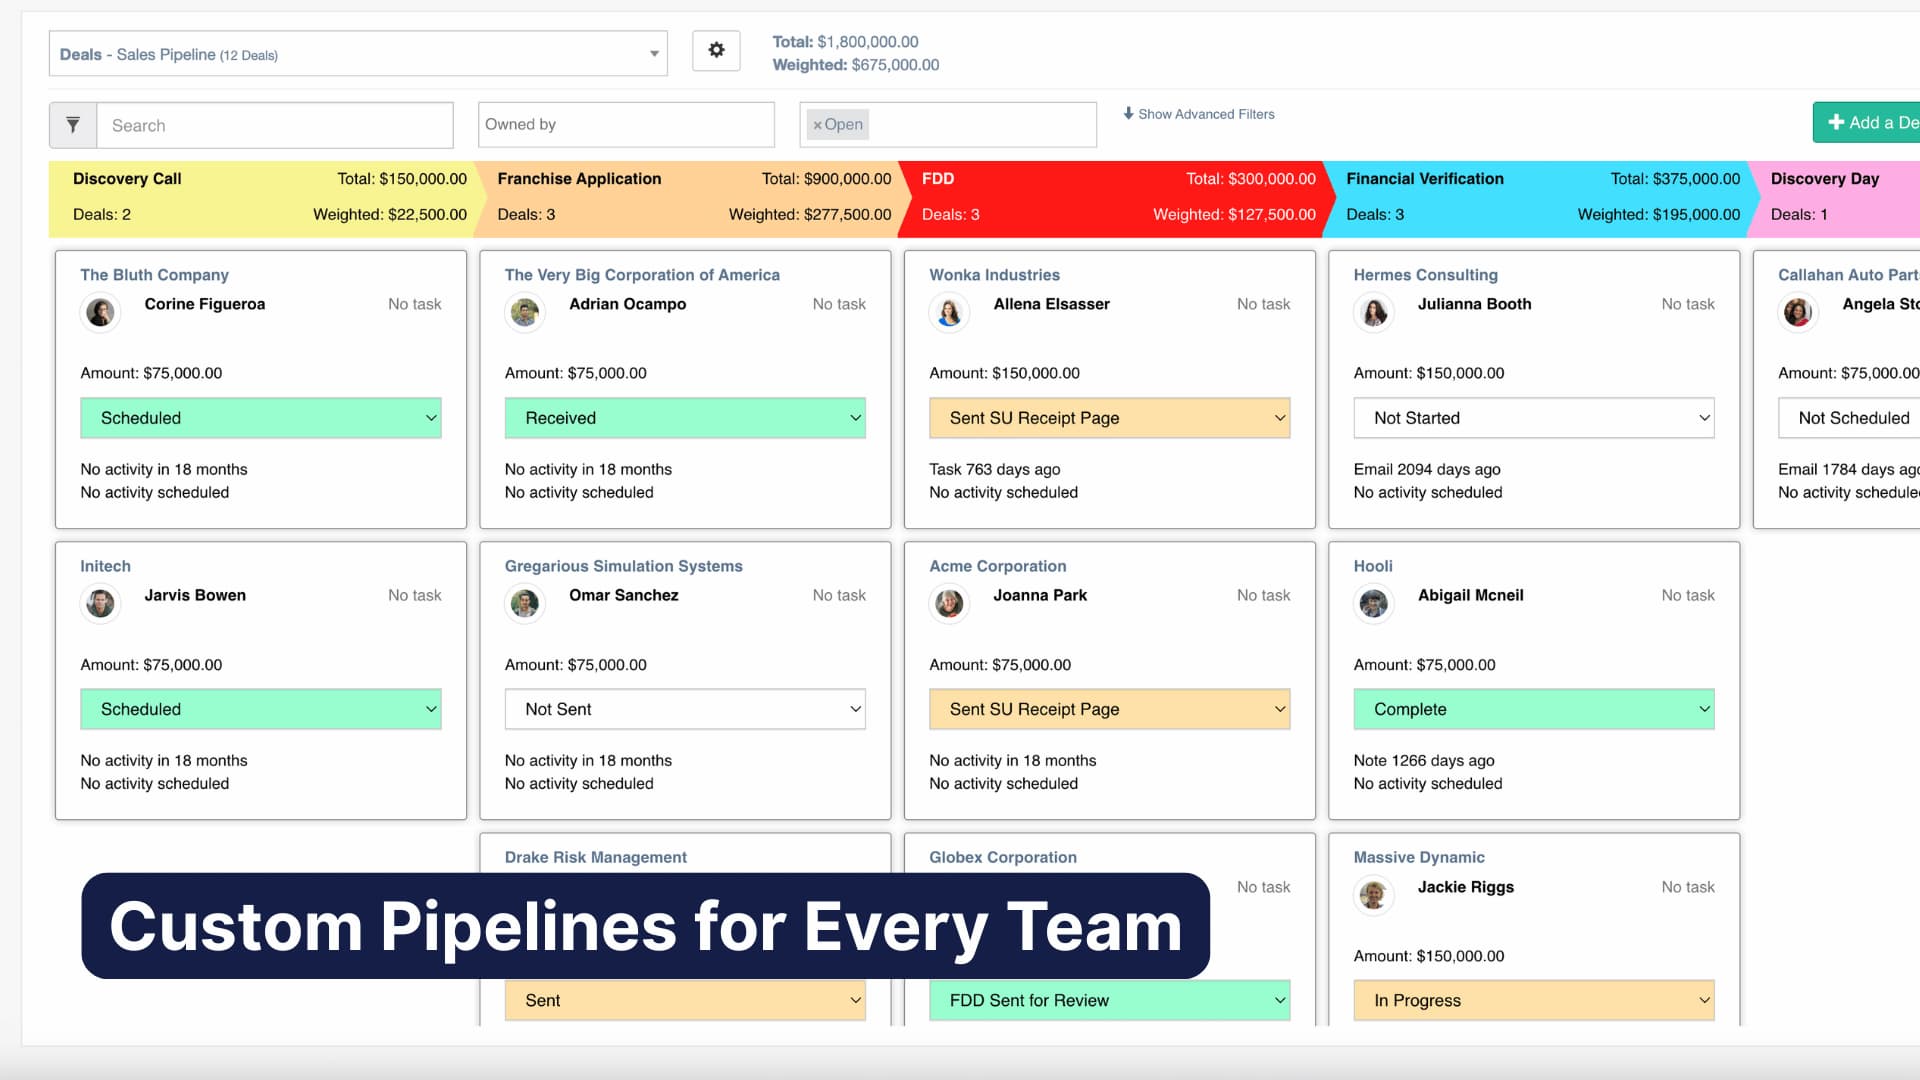
Task: Click Allena Elsasser's avatar photo
Action: [949, 312]
